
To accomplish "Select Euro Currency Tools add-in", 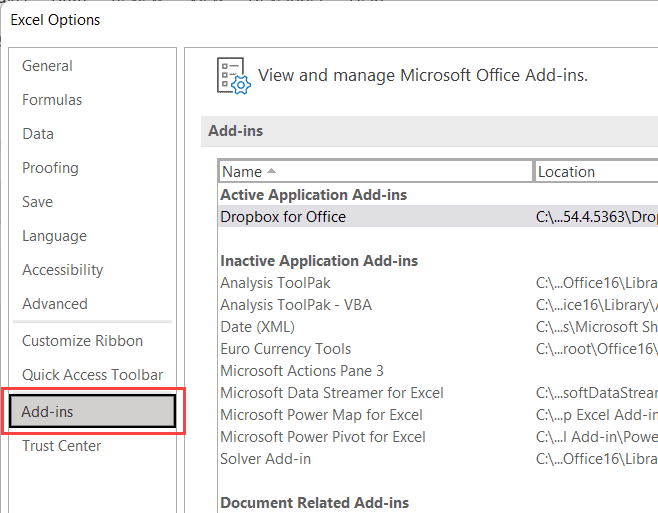I will point(285,349).
